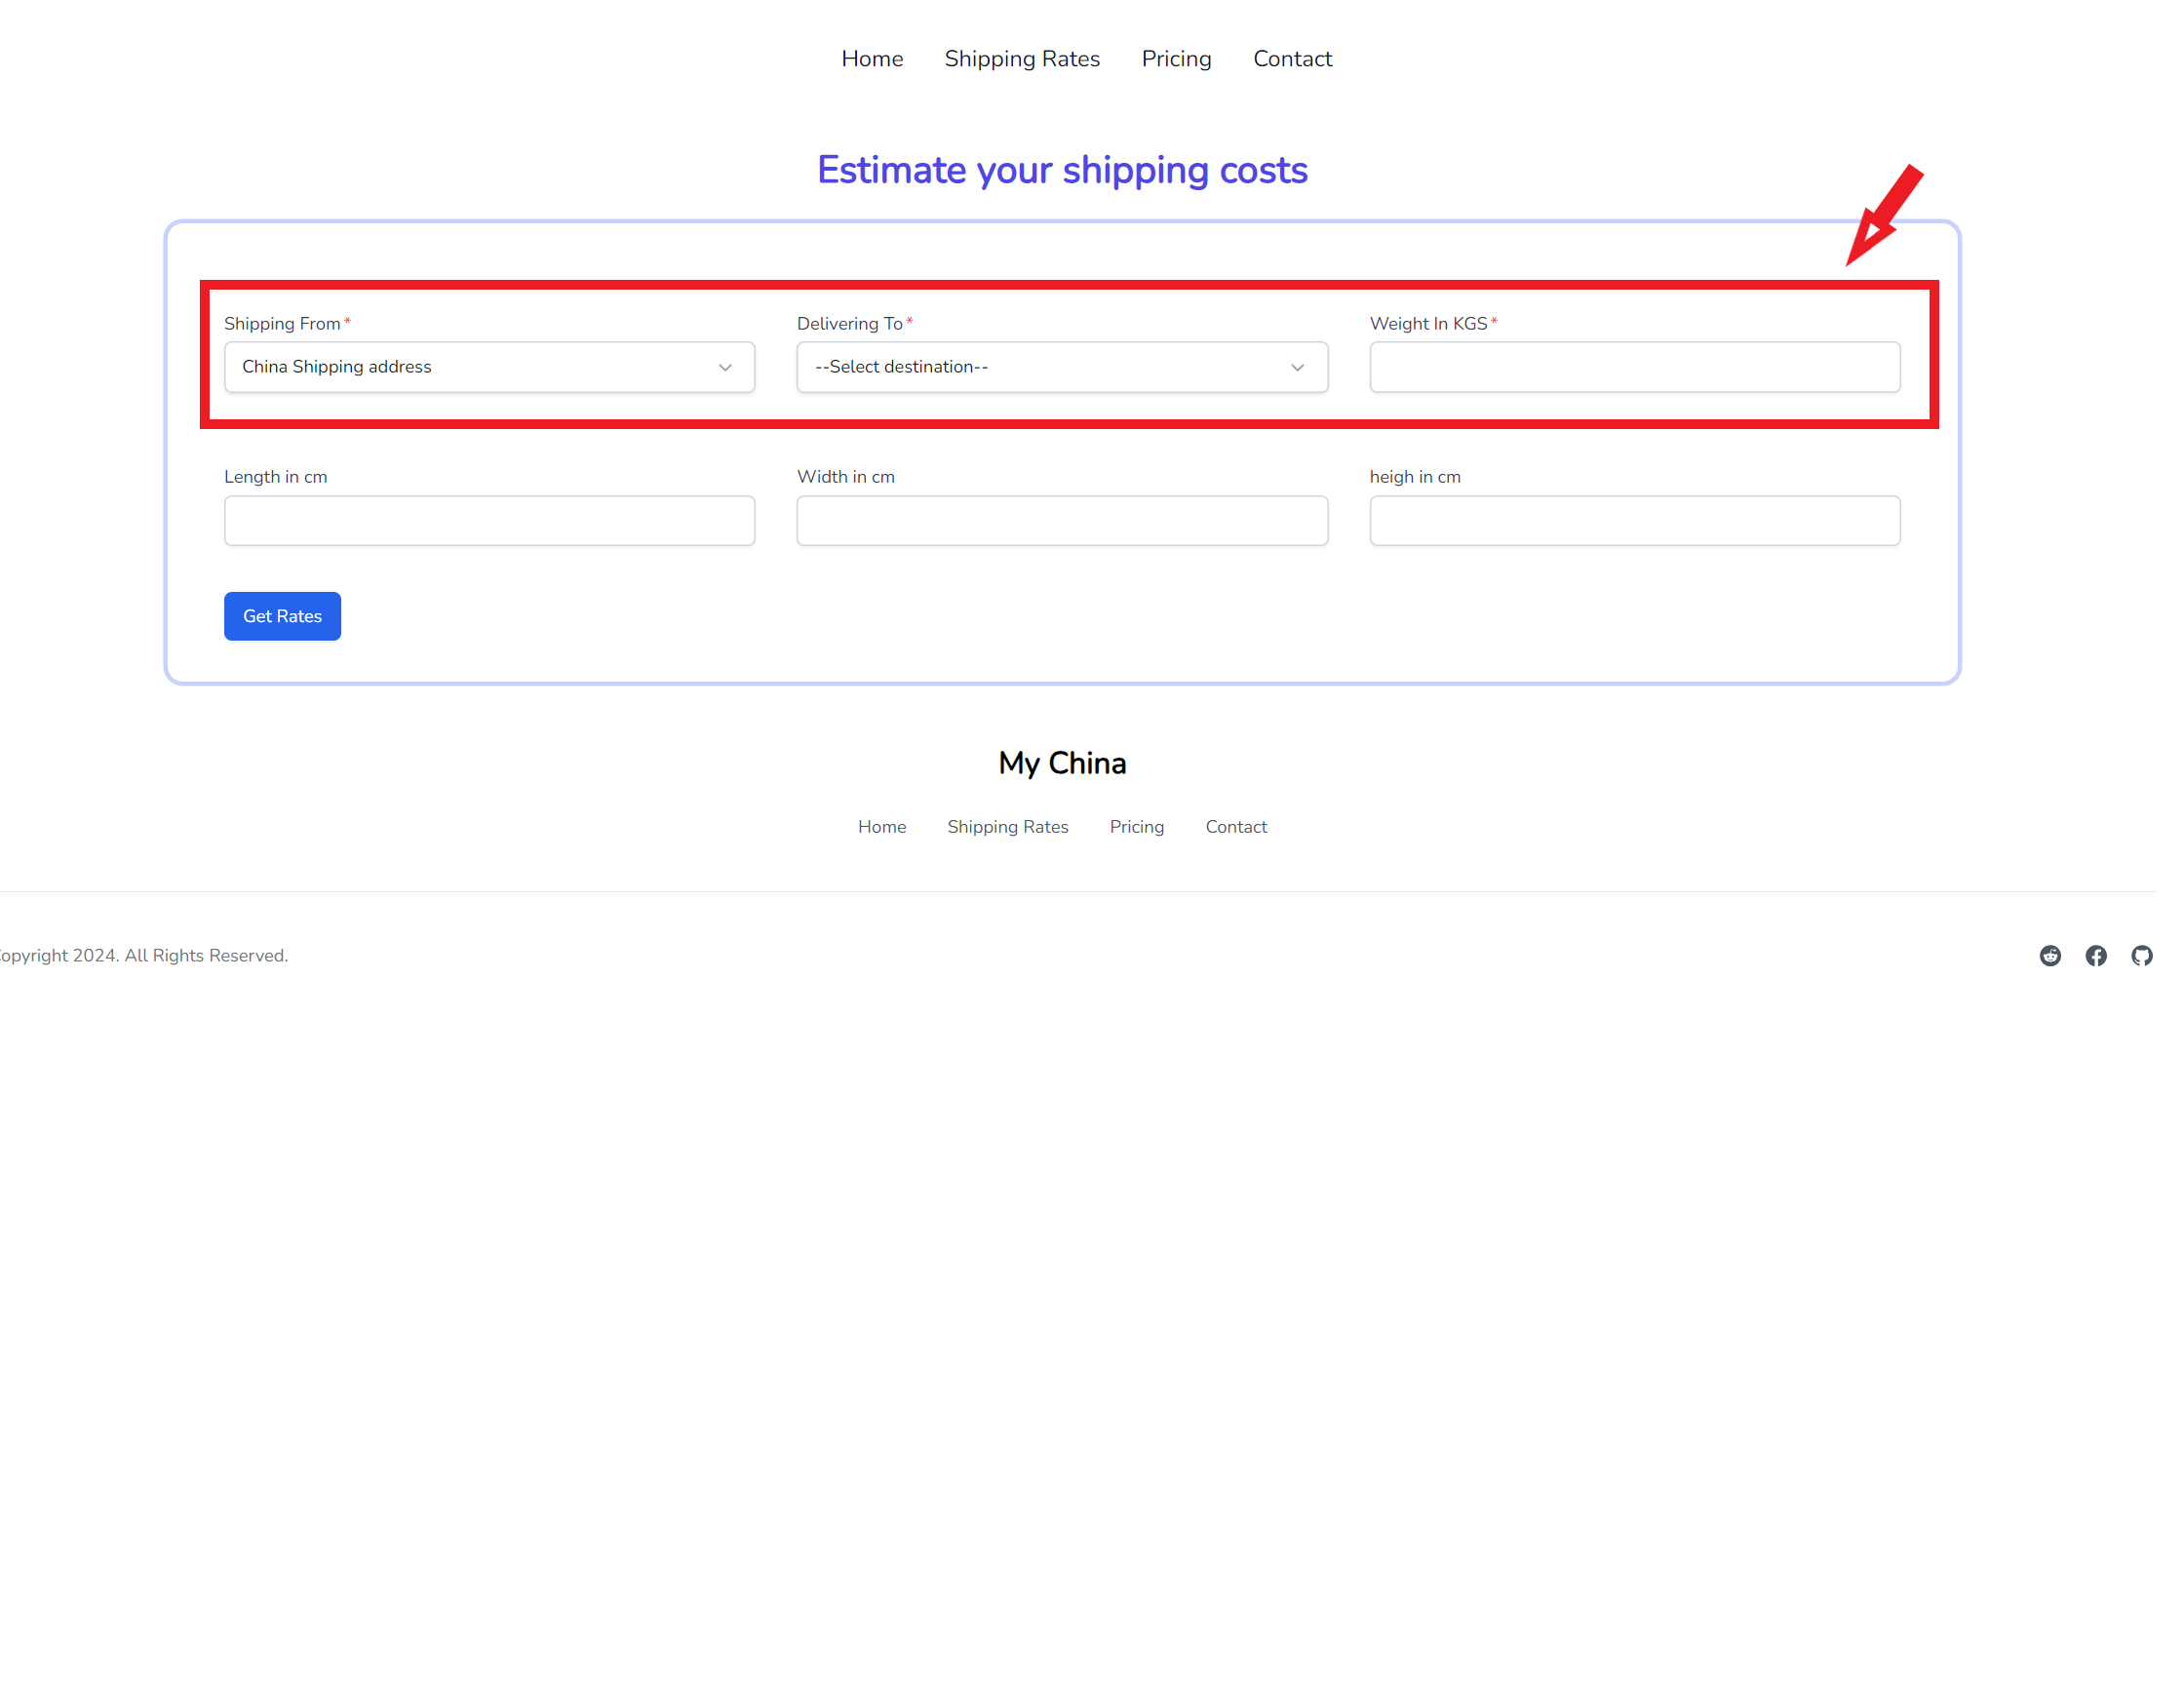Focus the Length in cm field
2184x1684 pixels.
[489, 520]
